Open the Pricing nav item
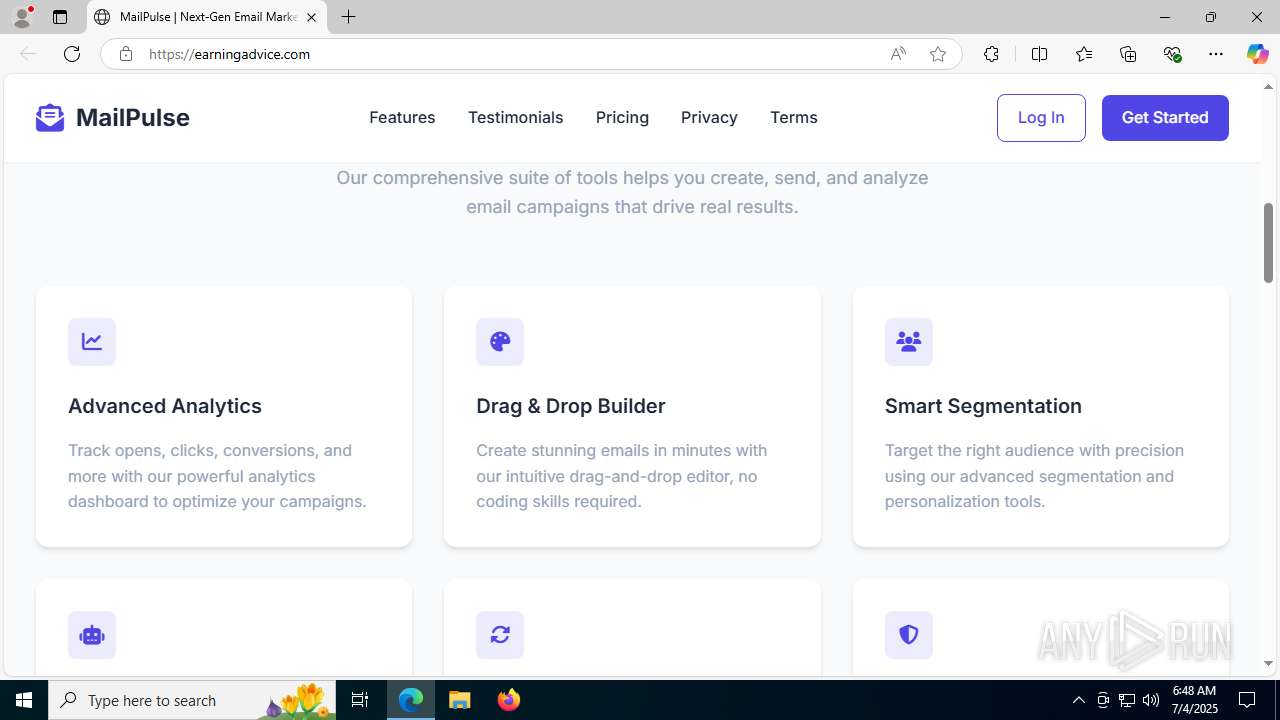Viewport: 1280px width, 720px height. point(622,117)
